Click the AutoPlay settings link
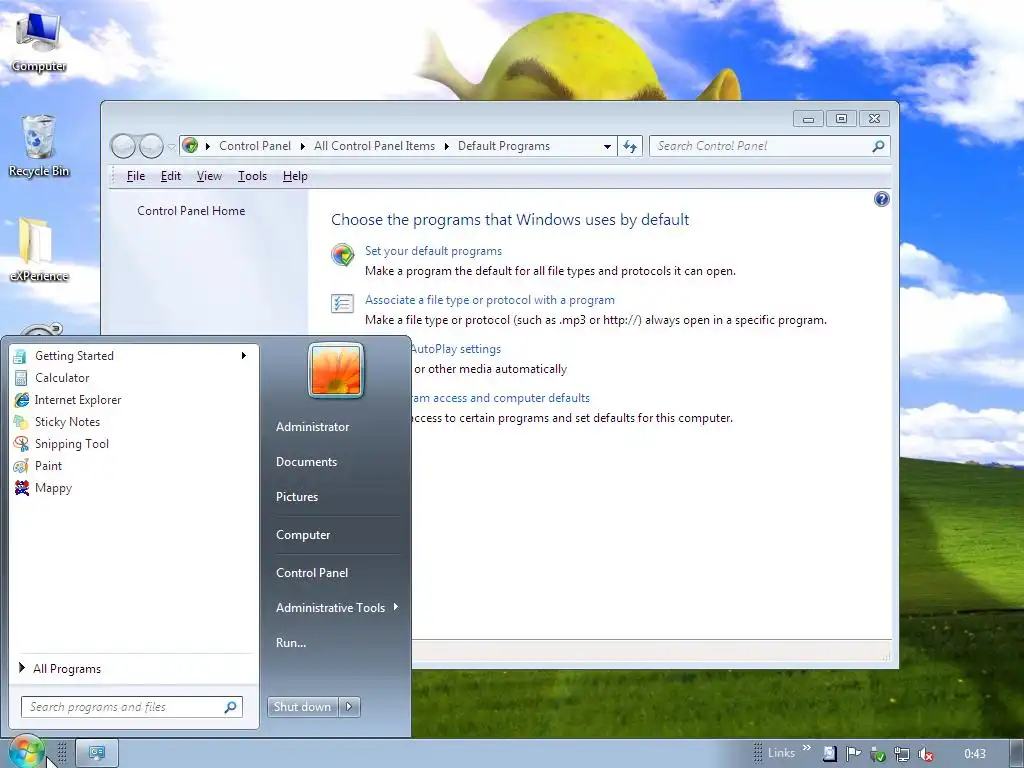1024x768 pixels. [455, 349]
